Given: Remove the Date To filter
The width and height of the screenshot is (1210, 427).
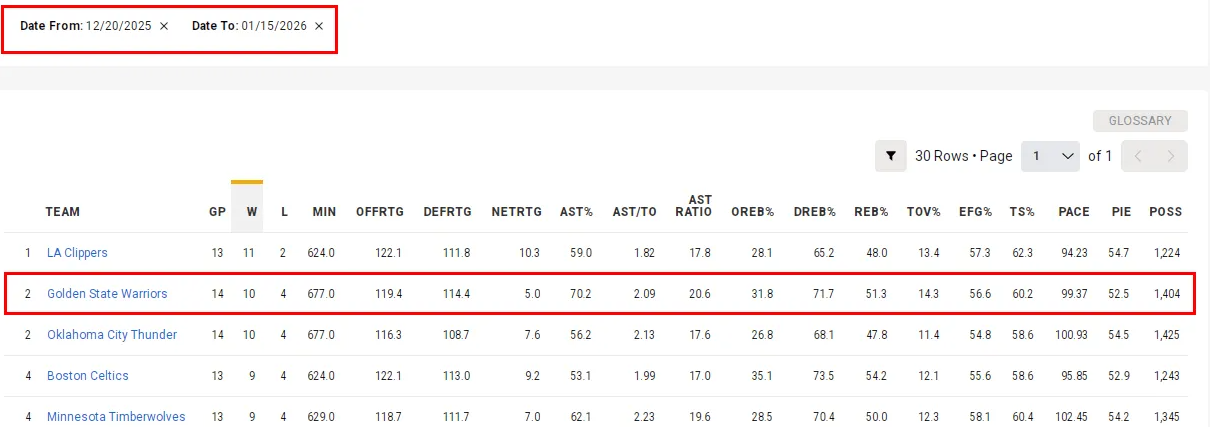Looking at the screenshot, I should pos(319,26).
